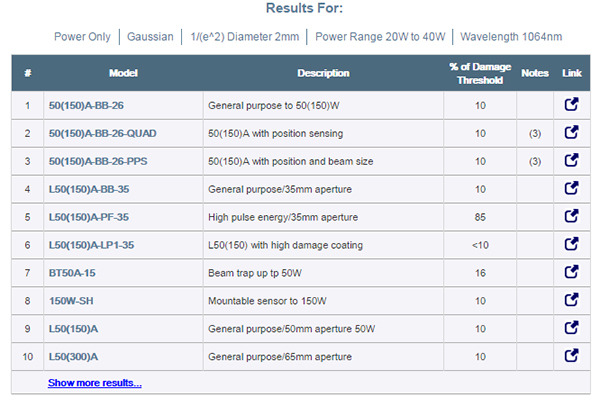600x407 pixels.
Task: Expand list with Show more results
Action: [x=94, y=383]
